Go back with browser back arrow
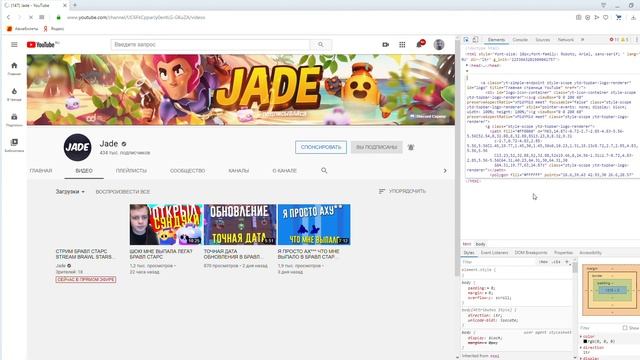Viewport: 640px width, 360px height. (x=9, y=17)
